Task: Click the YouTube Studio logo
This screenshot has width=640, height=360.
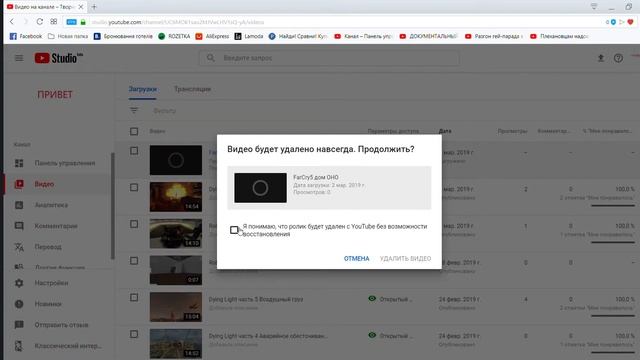Action: pyautogui.click(x=58, y=58)
